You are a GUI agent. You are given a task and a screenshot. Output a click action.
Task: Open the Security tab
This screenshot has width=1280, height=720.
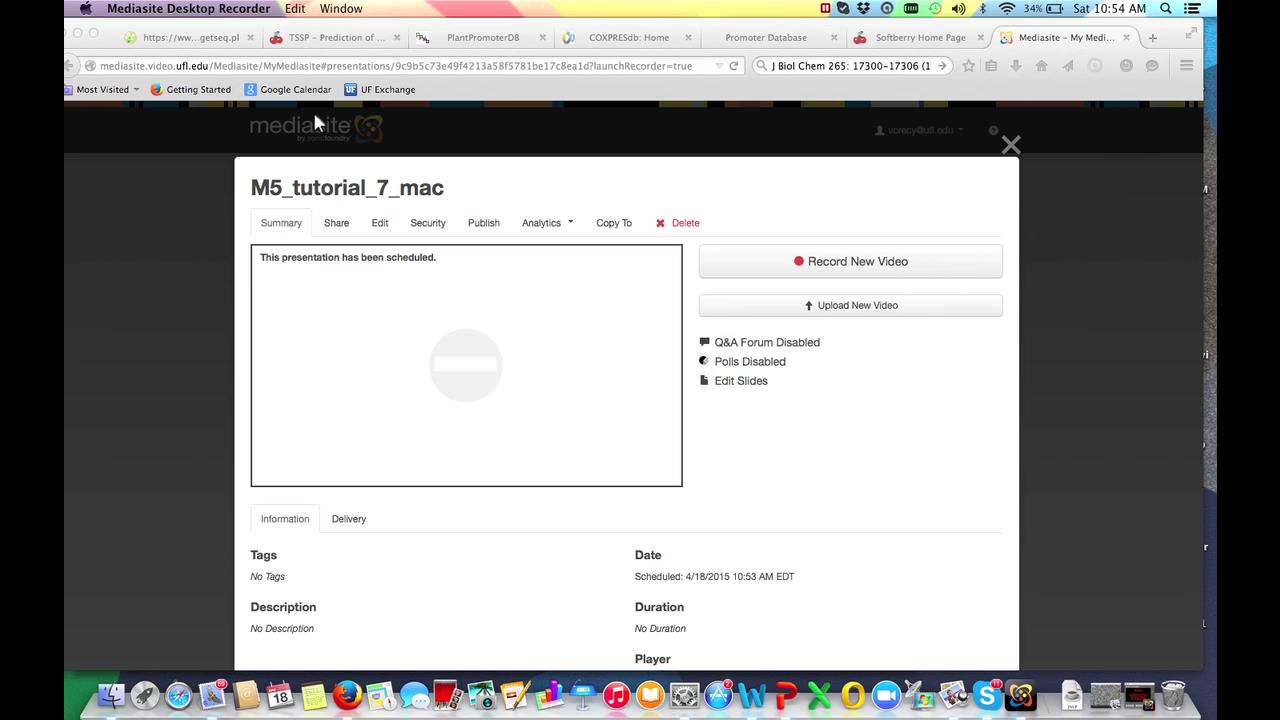tap(428, 223)
